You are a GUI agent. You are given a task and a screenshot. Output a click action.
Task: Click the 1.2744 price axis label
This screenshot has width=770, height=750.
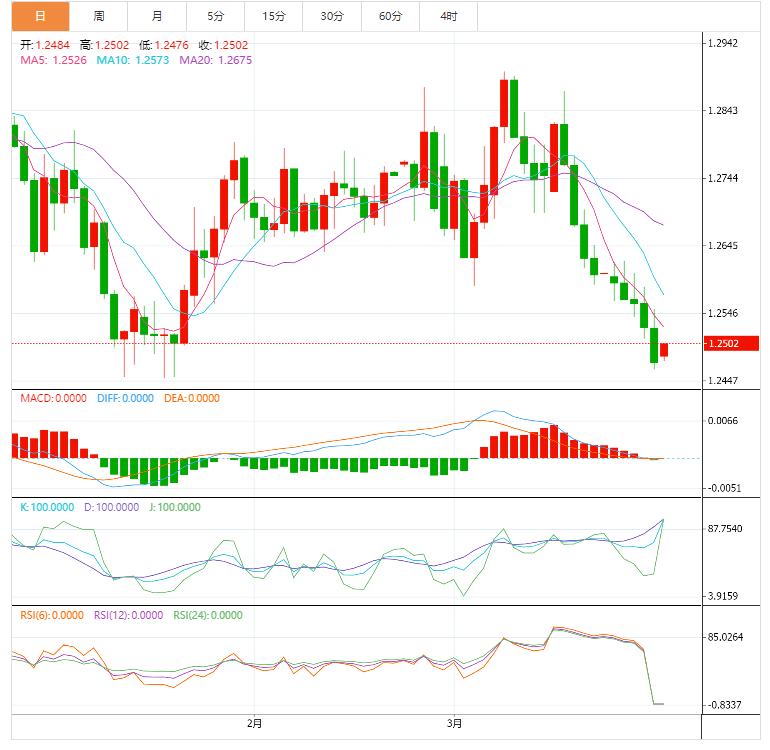722,178
